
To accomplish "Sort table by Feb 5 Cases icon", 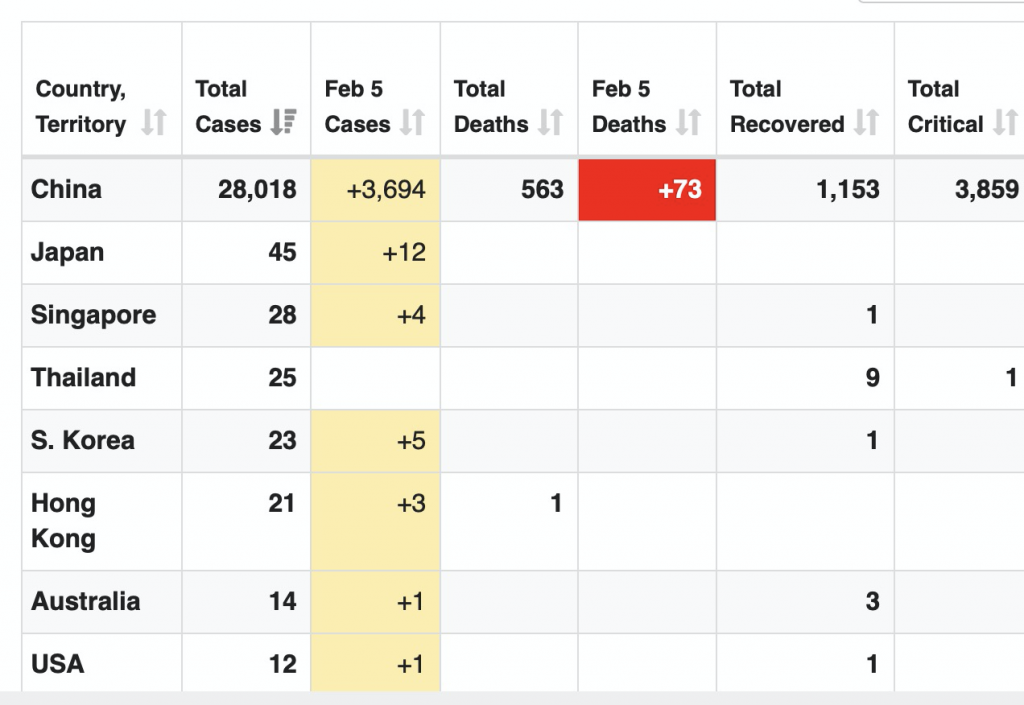I will (x=412, y=123).
